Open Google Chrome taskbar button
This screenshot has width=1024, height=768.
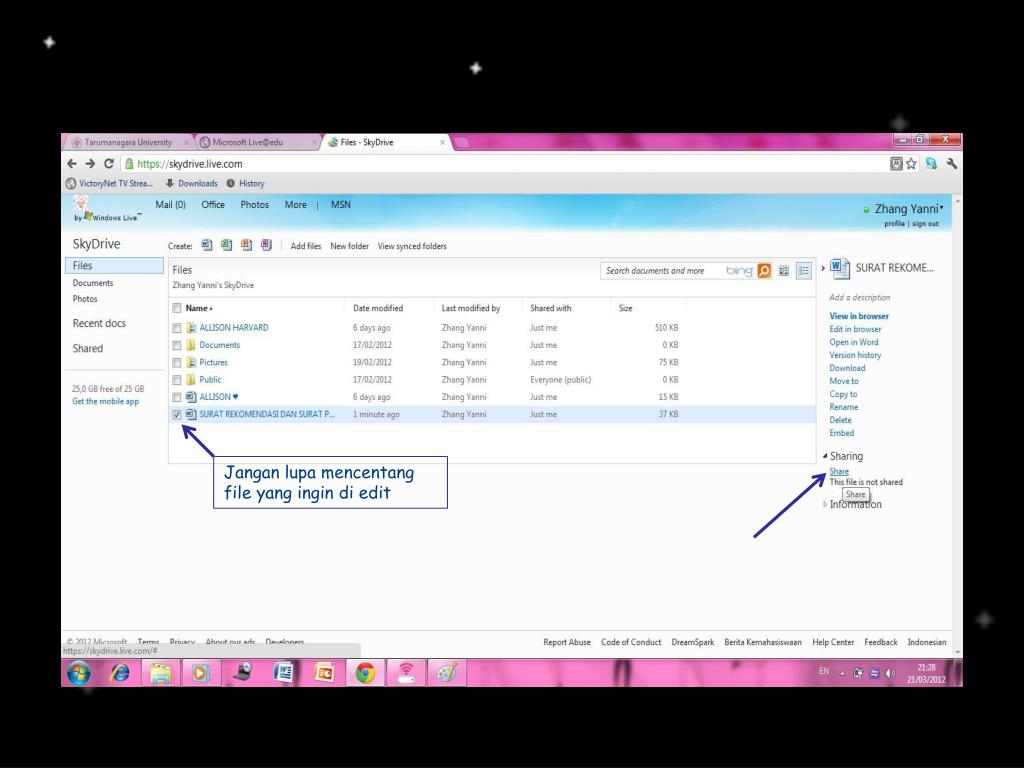(x=365, y=673)
